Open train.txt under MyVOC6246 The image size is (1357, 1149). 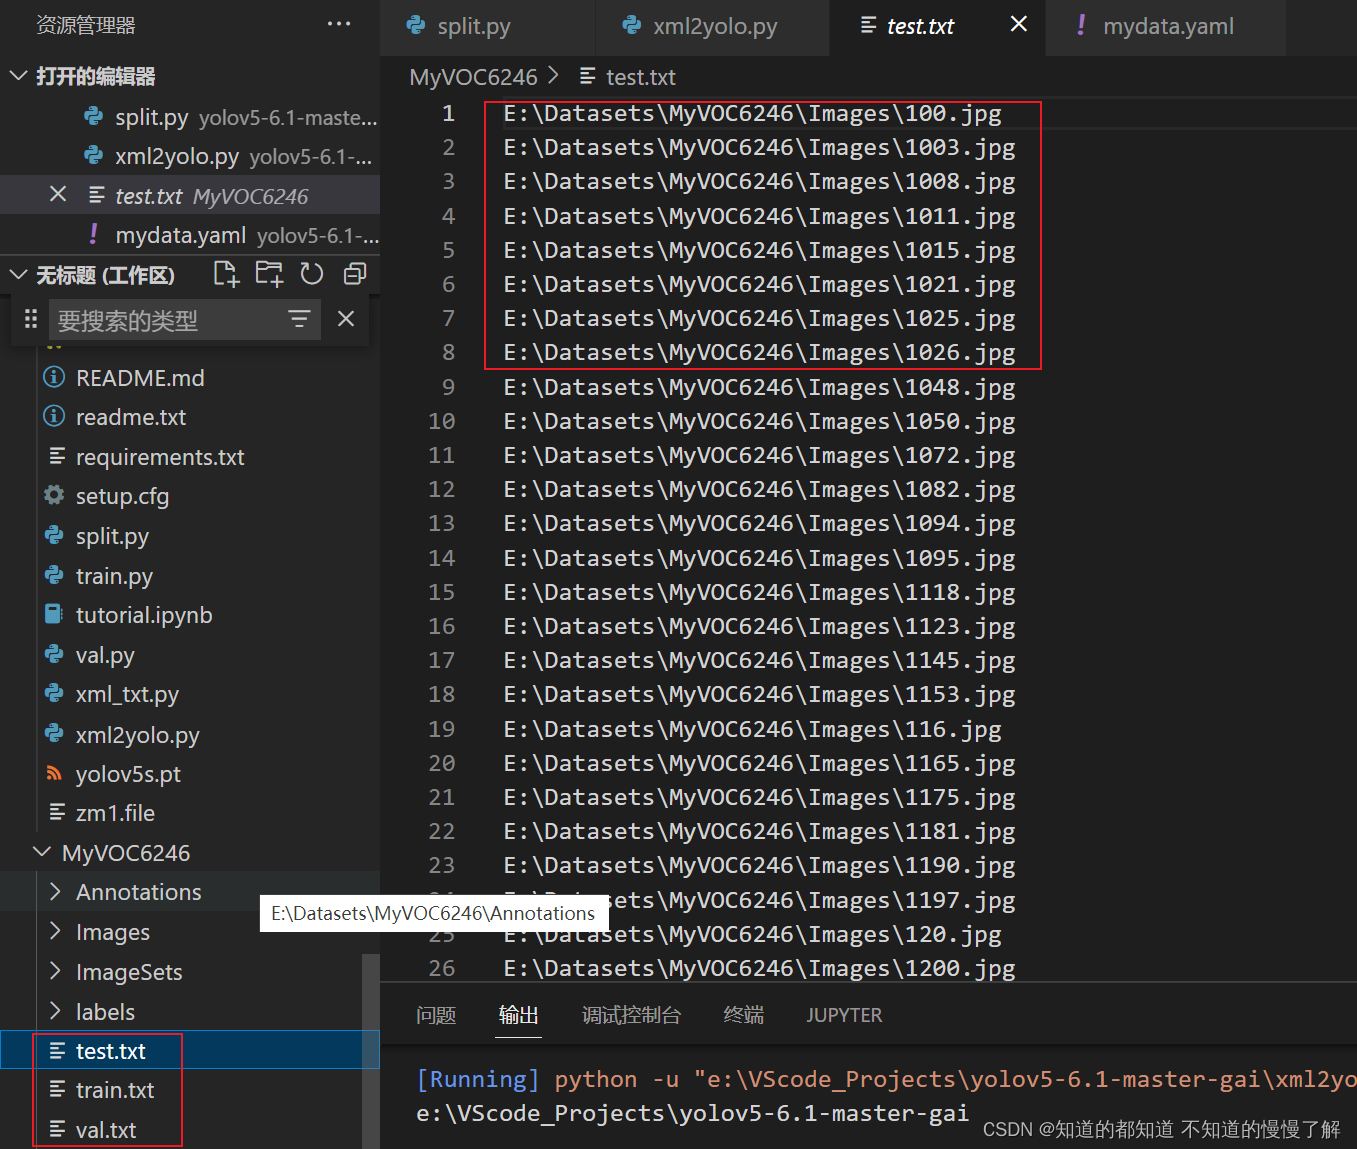coord(115,1090)
